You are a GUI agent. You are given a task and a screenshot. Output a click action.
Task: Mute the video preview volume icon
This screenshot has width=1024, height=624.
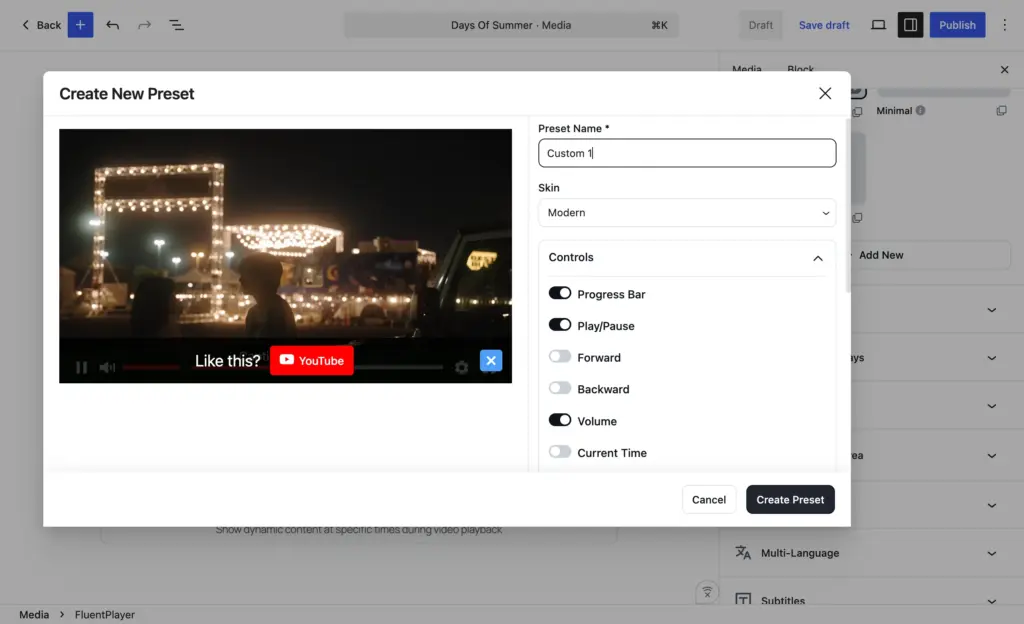click(107, 367)
